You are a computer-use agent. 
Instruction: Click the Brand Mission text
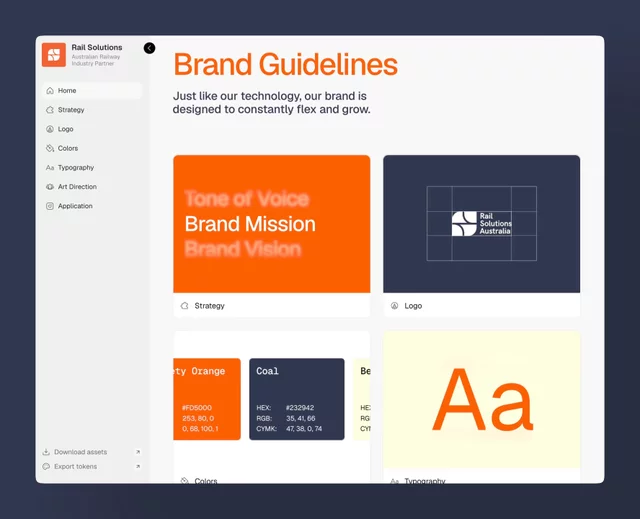tap(250, 224)
